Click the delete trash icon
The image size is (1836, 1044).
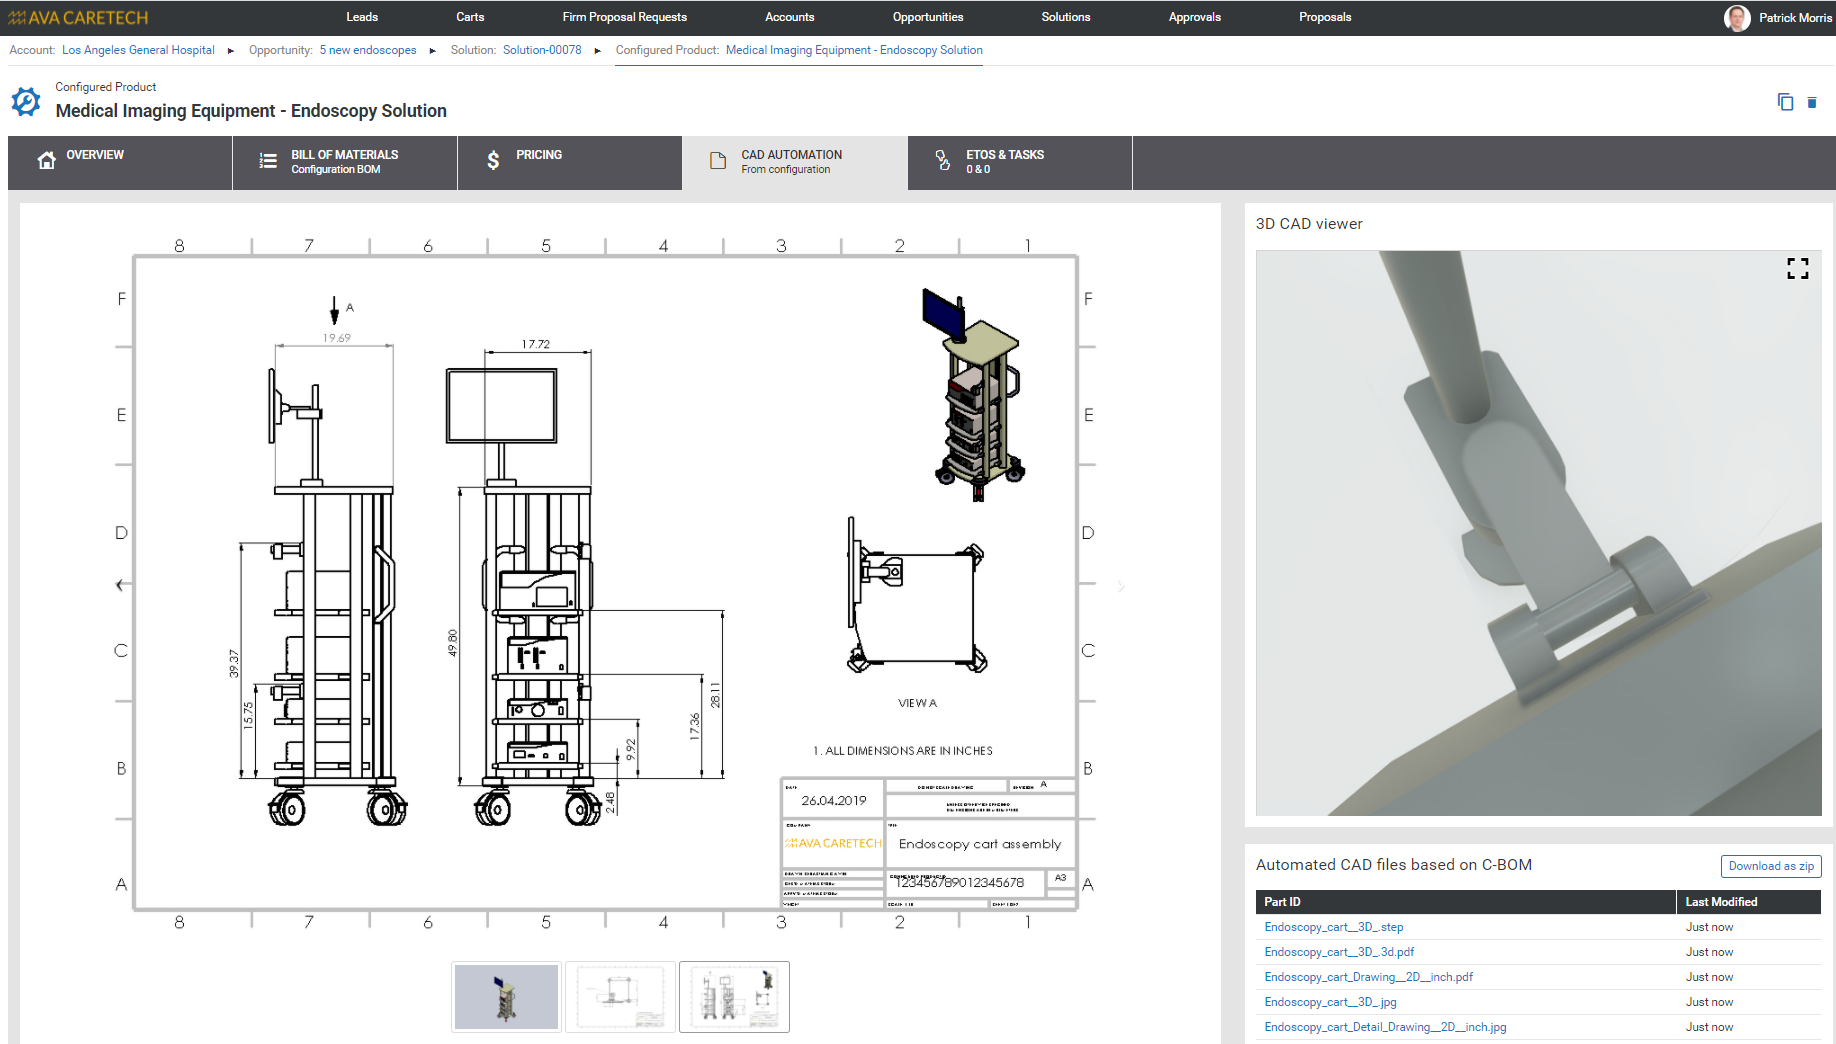tap(1811, 102)
